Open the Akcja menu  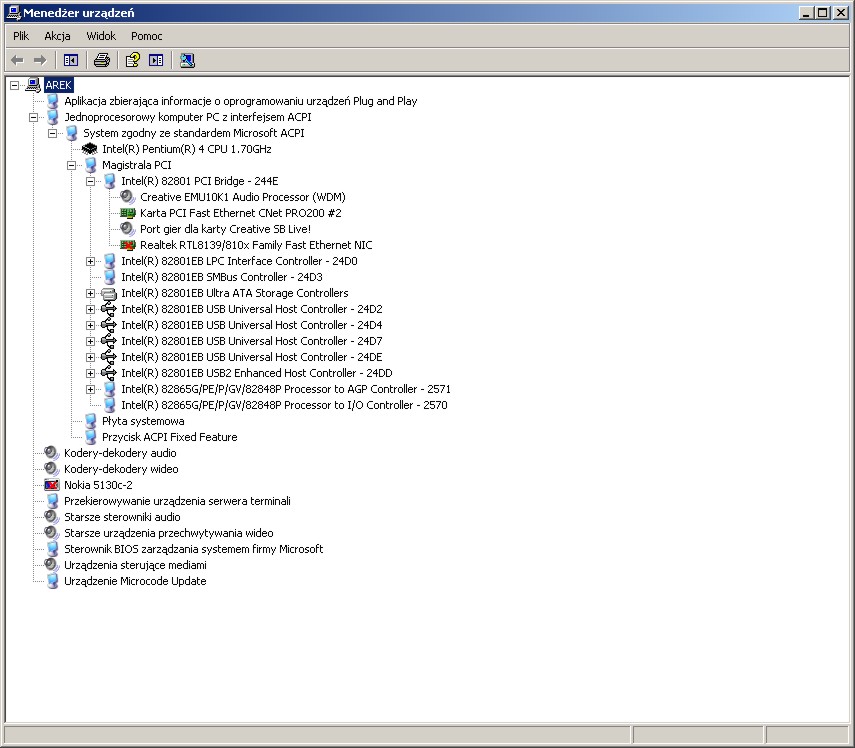pos(57,36)
